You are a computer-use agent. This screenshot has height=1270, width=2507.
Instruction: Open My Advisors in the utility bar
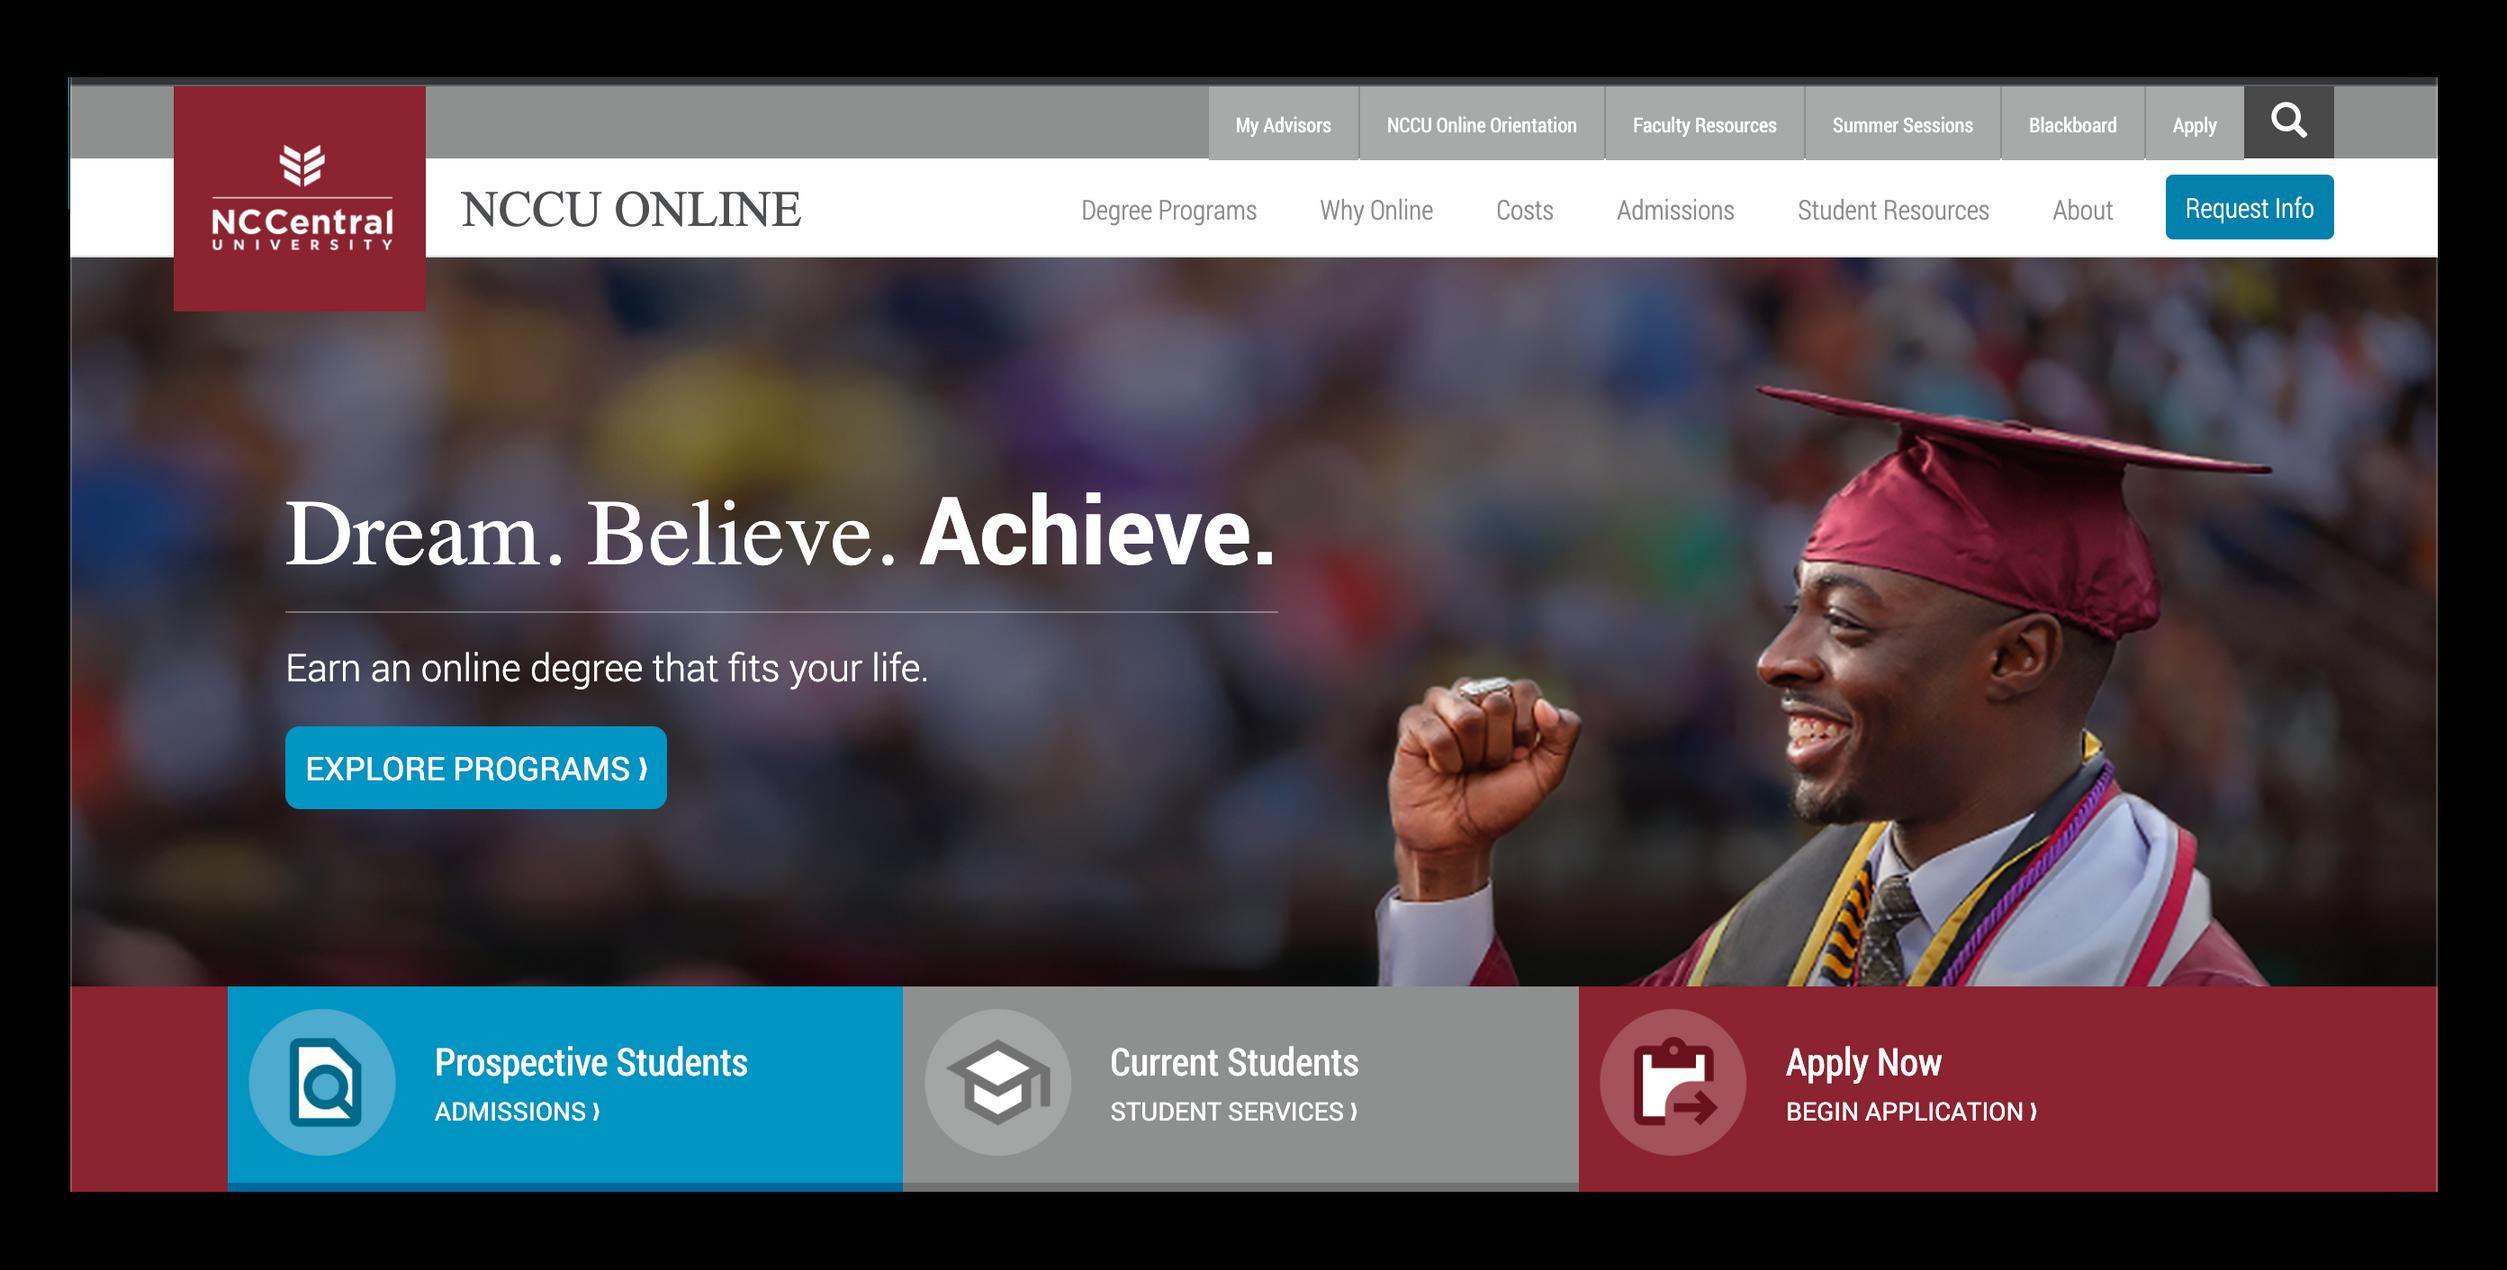coord(1283,124)
